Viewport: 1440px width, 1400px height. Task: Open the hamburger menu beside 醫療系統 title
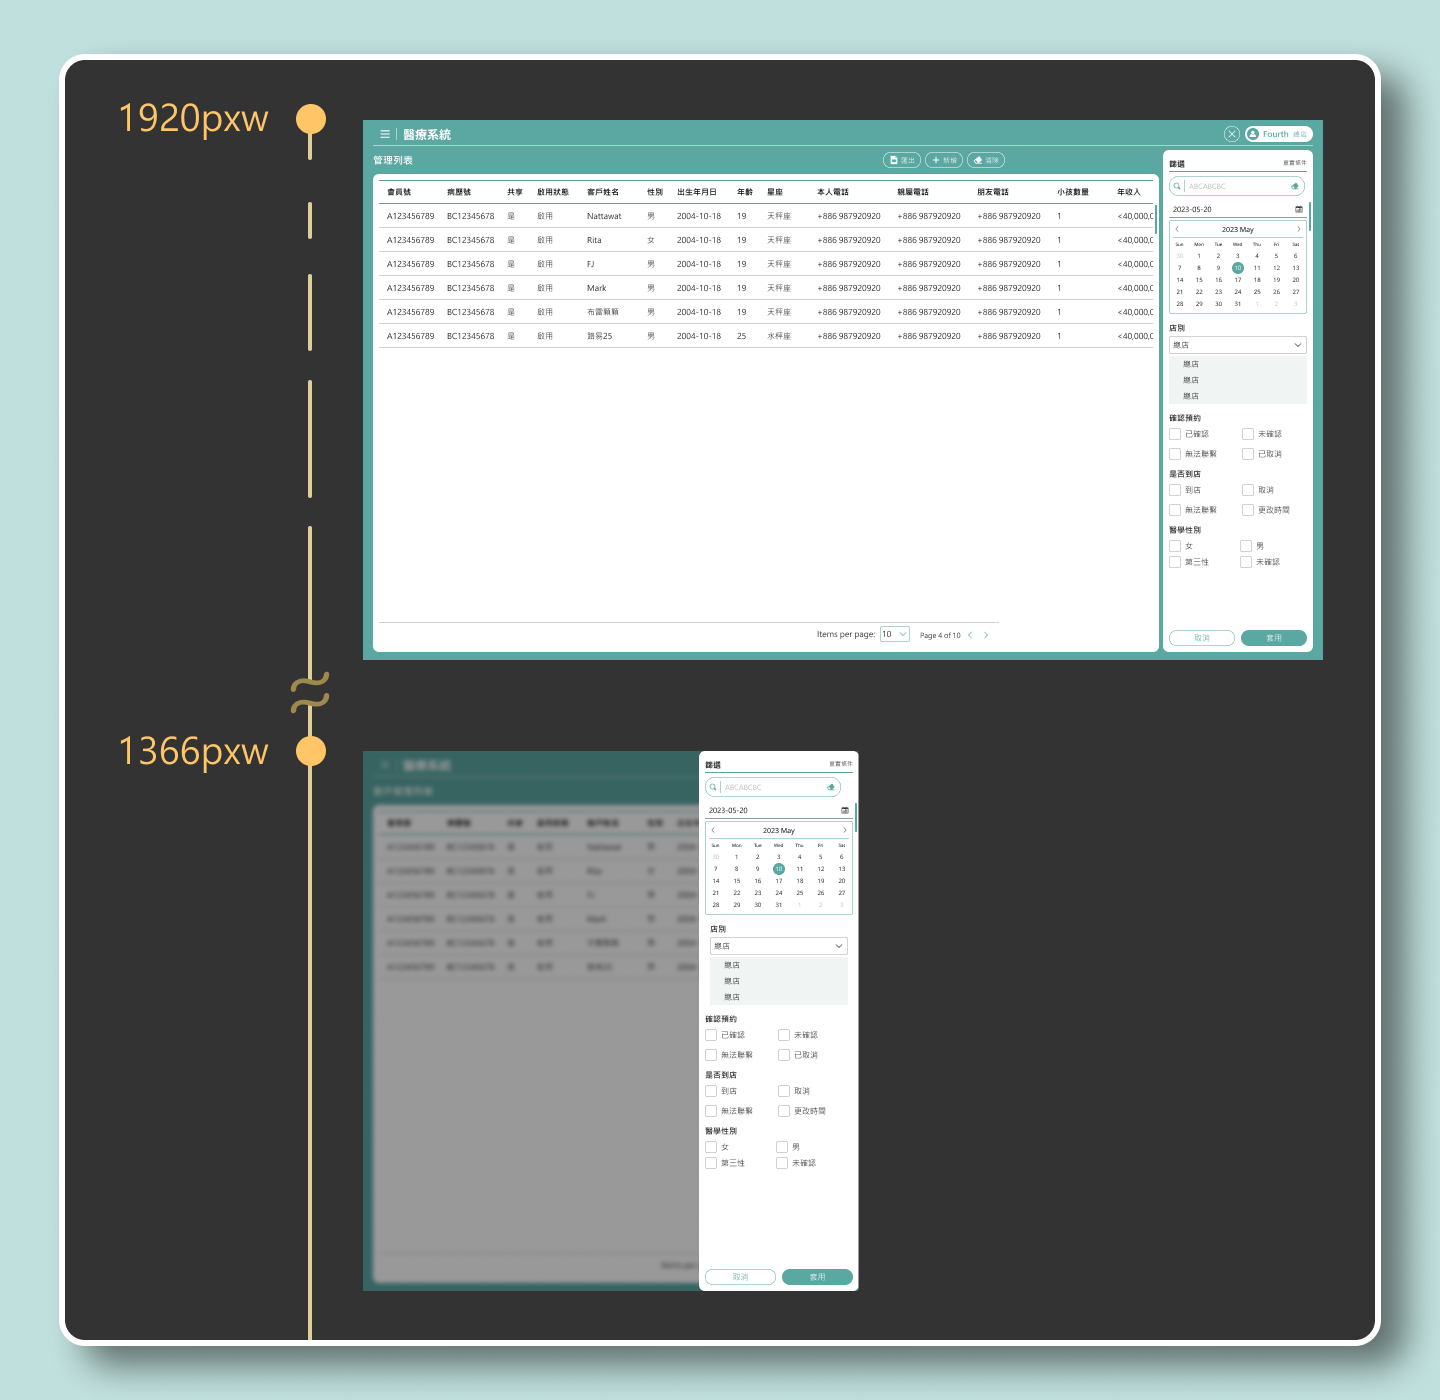[x=385, y=134]
